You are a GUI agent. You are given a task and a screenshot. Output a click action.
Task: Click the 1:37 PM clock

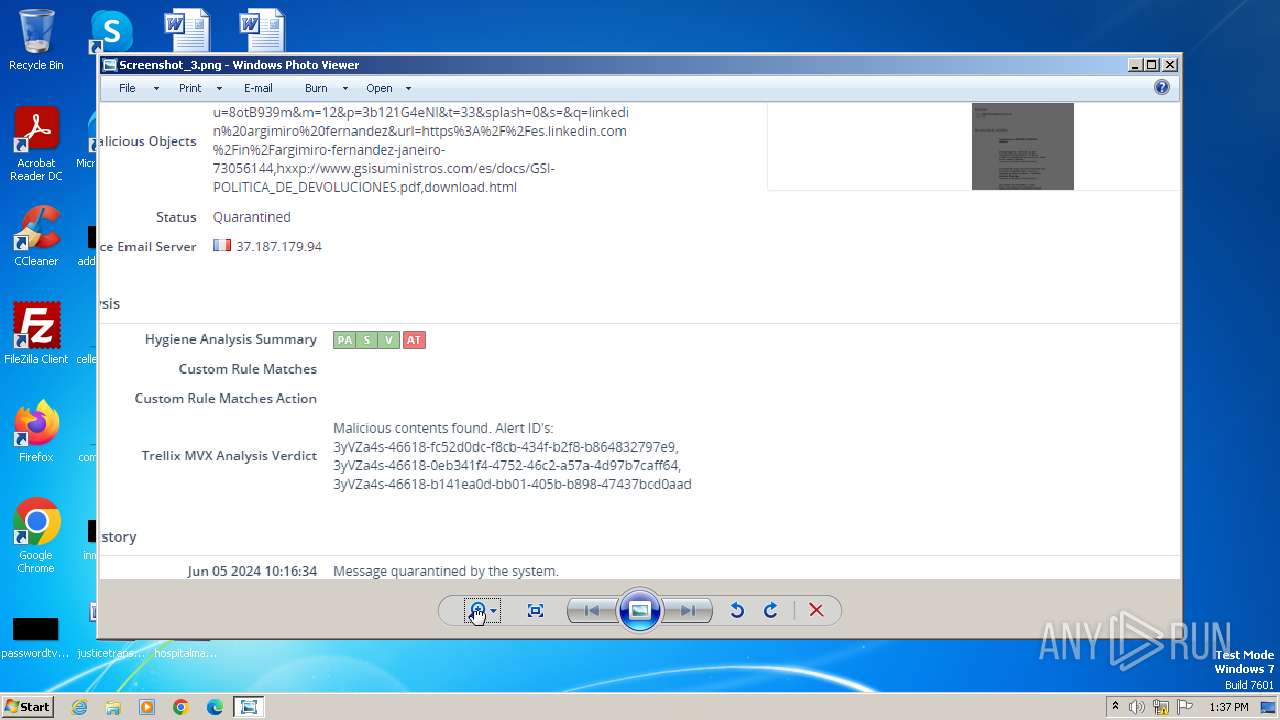point(1229,707)
